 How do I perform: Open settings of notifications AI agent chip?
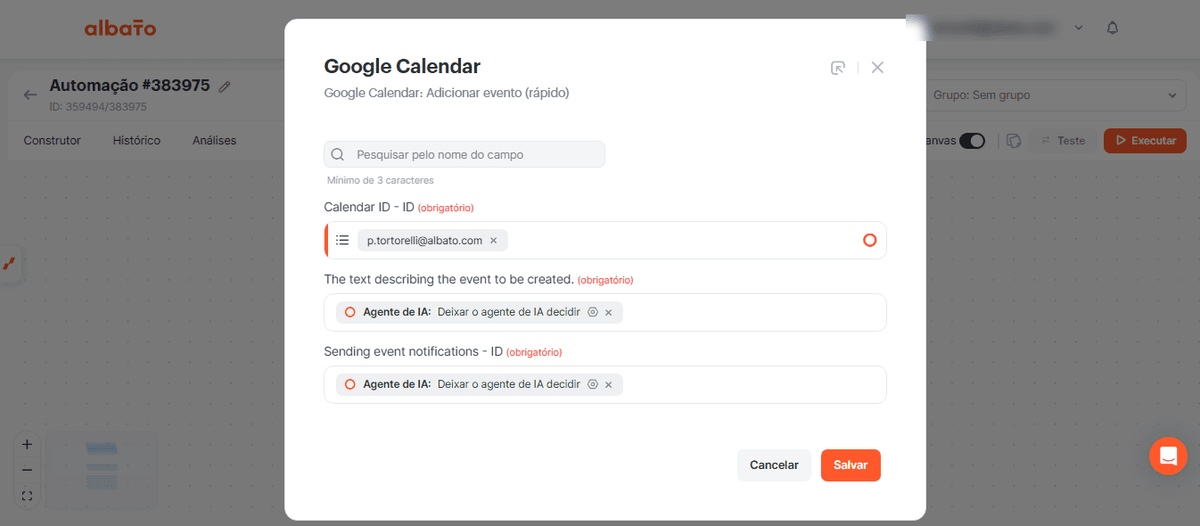click(x=592, y=385)
